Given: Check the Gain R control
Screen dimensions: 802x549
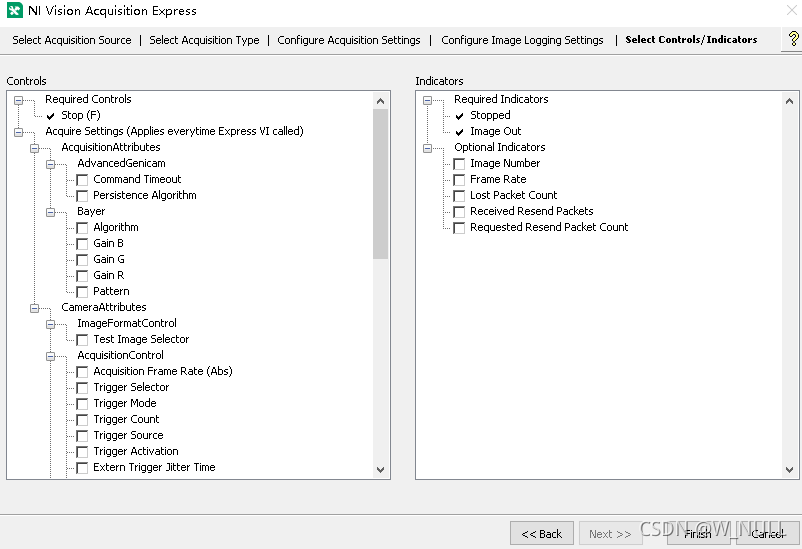Looking at the screenshot, I should point(82,276).
